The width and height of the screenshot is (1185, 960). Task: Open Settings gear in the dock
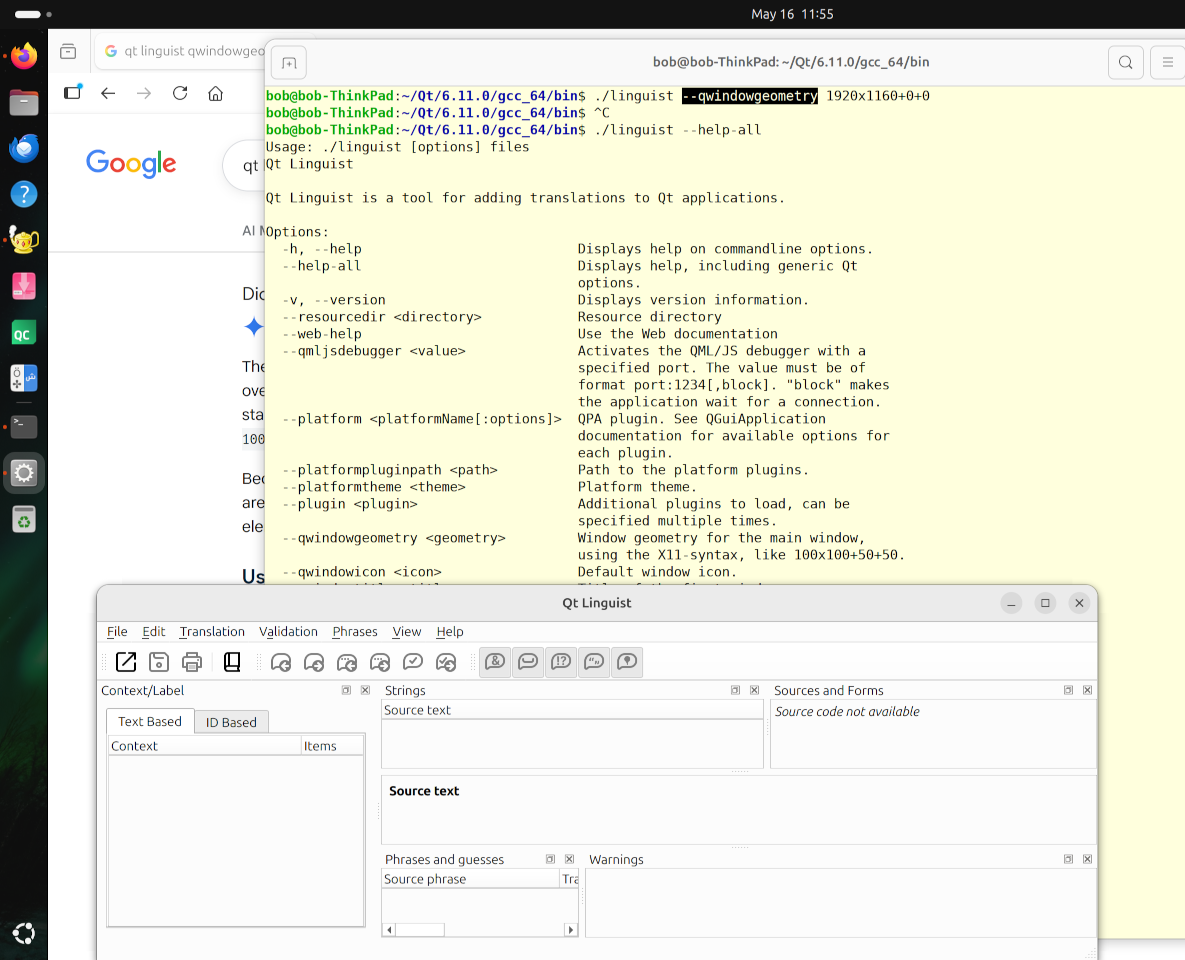click(x=24, y=473)
